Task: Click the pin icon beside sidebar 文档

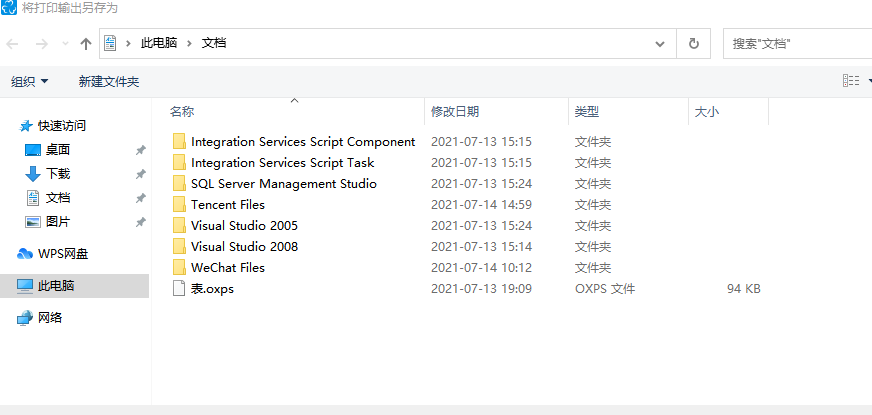Action: (141, 198)
